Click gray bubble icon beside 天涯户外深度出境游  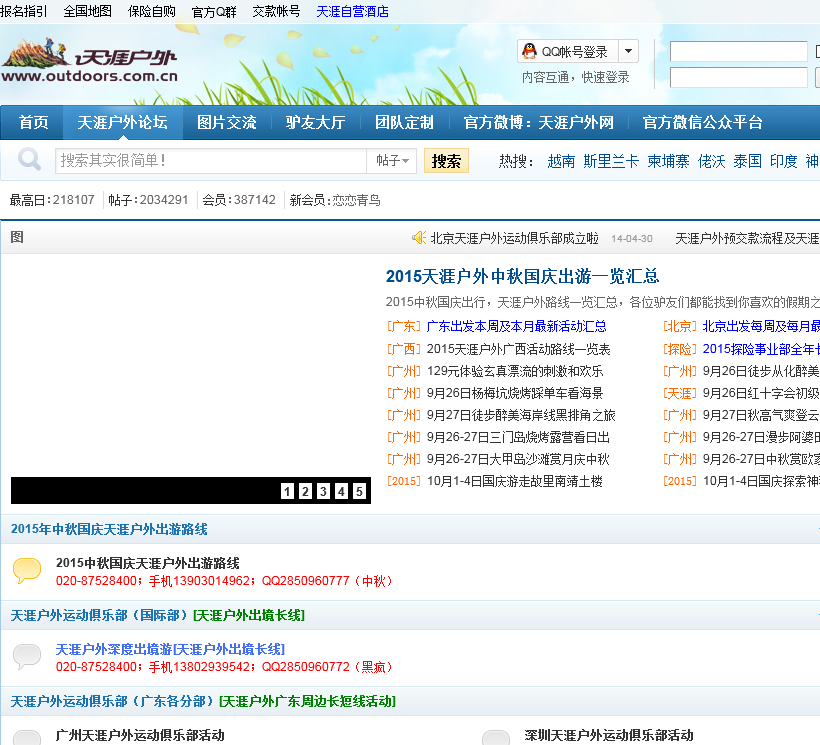(27, 657)
